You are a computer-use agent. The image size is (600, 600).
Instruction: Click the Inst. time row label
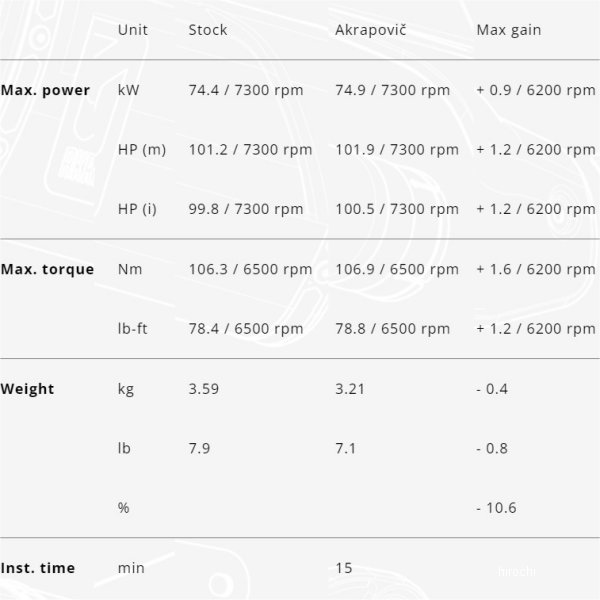pos(38,568)
